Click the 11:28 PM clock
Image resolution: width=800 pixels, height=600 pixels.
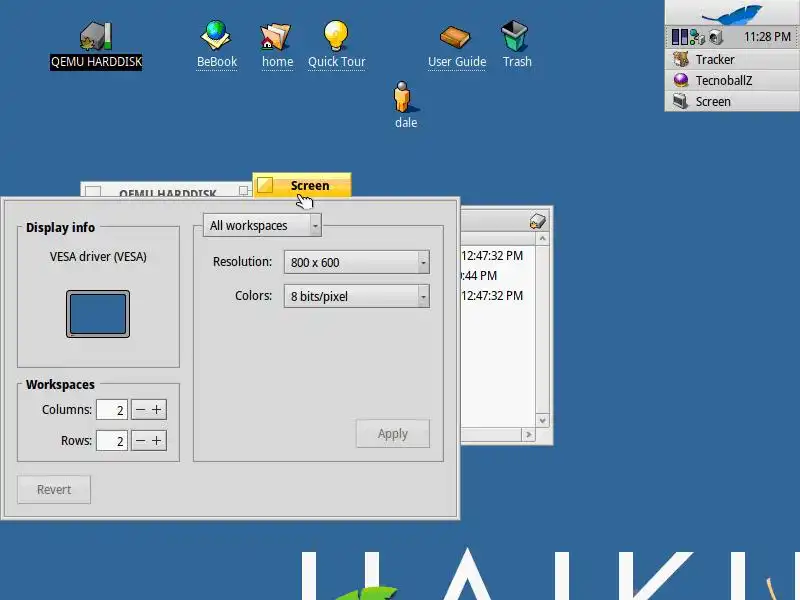pyautogui.click(x=767, y=37)
